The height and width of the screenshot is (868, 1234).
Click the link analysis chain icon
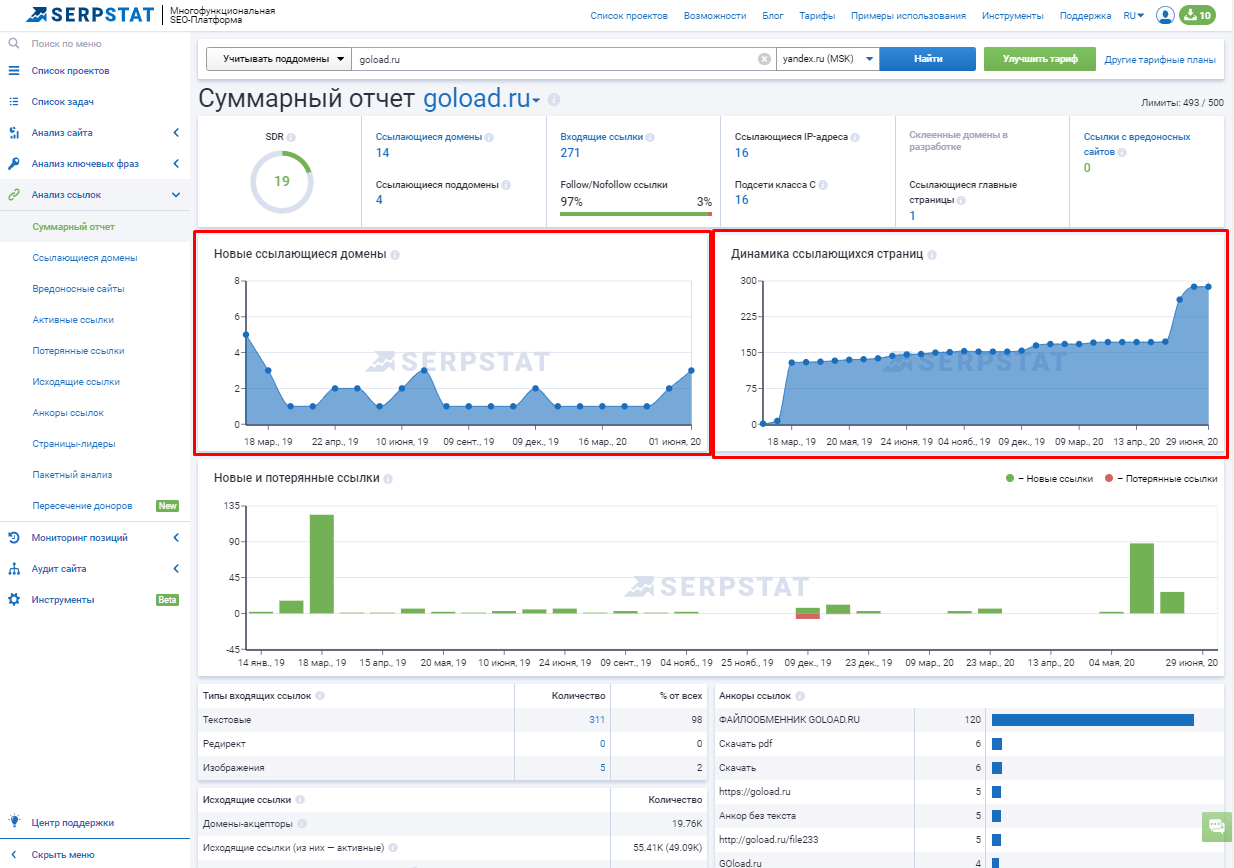tap(14, 195)
